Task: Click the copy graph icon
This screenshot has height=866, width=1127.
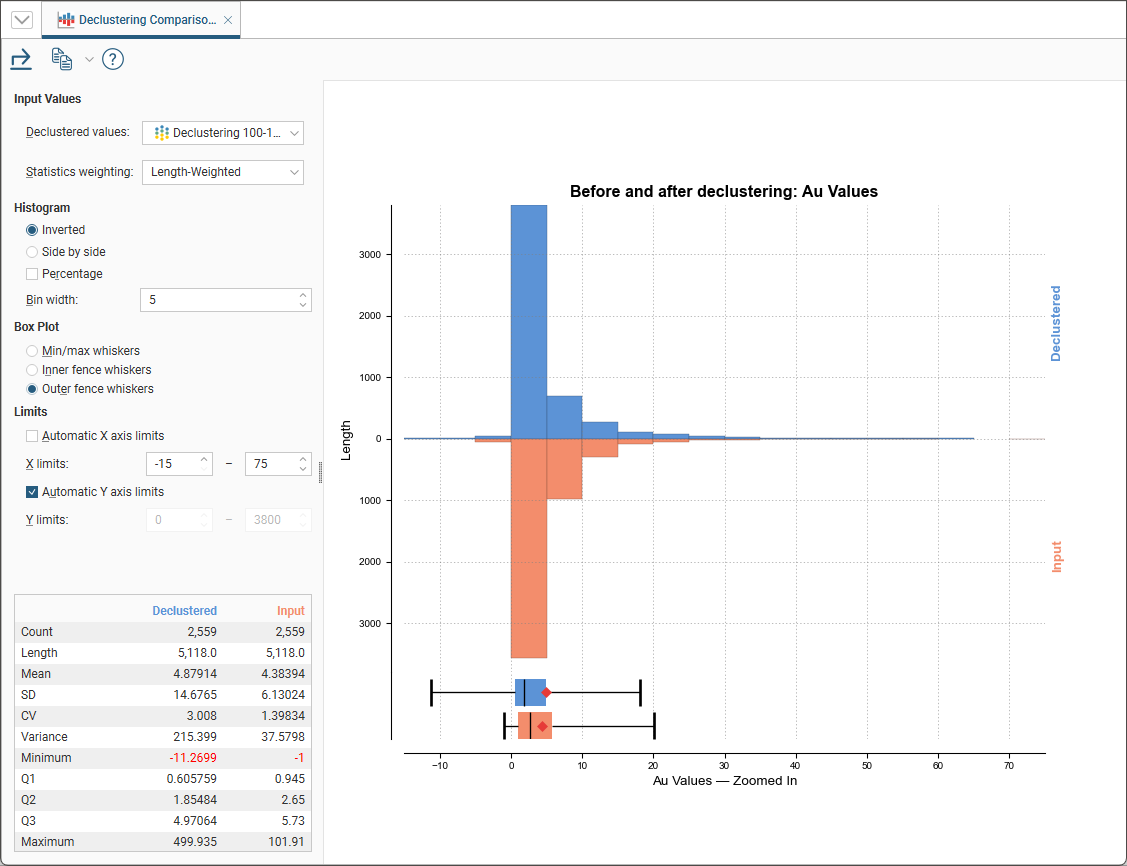Action: [x=62, y=60]
